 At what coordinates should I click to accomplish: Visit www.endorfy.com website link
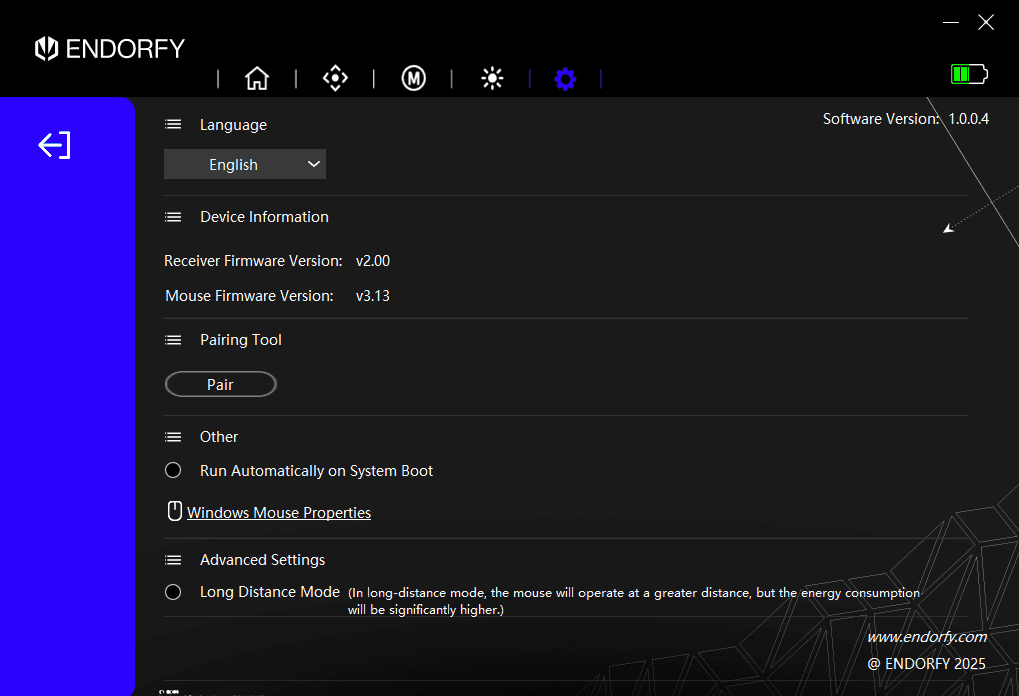926,636
